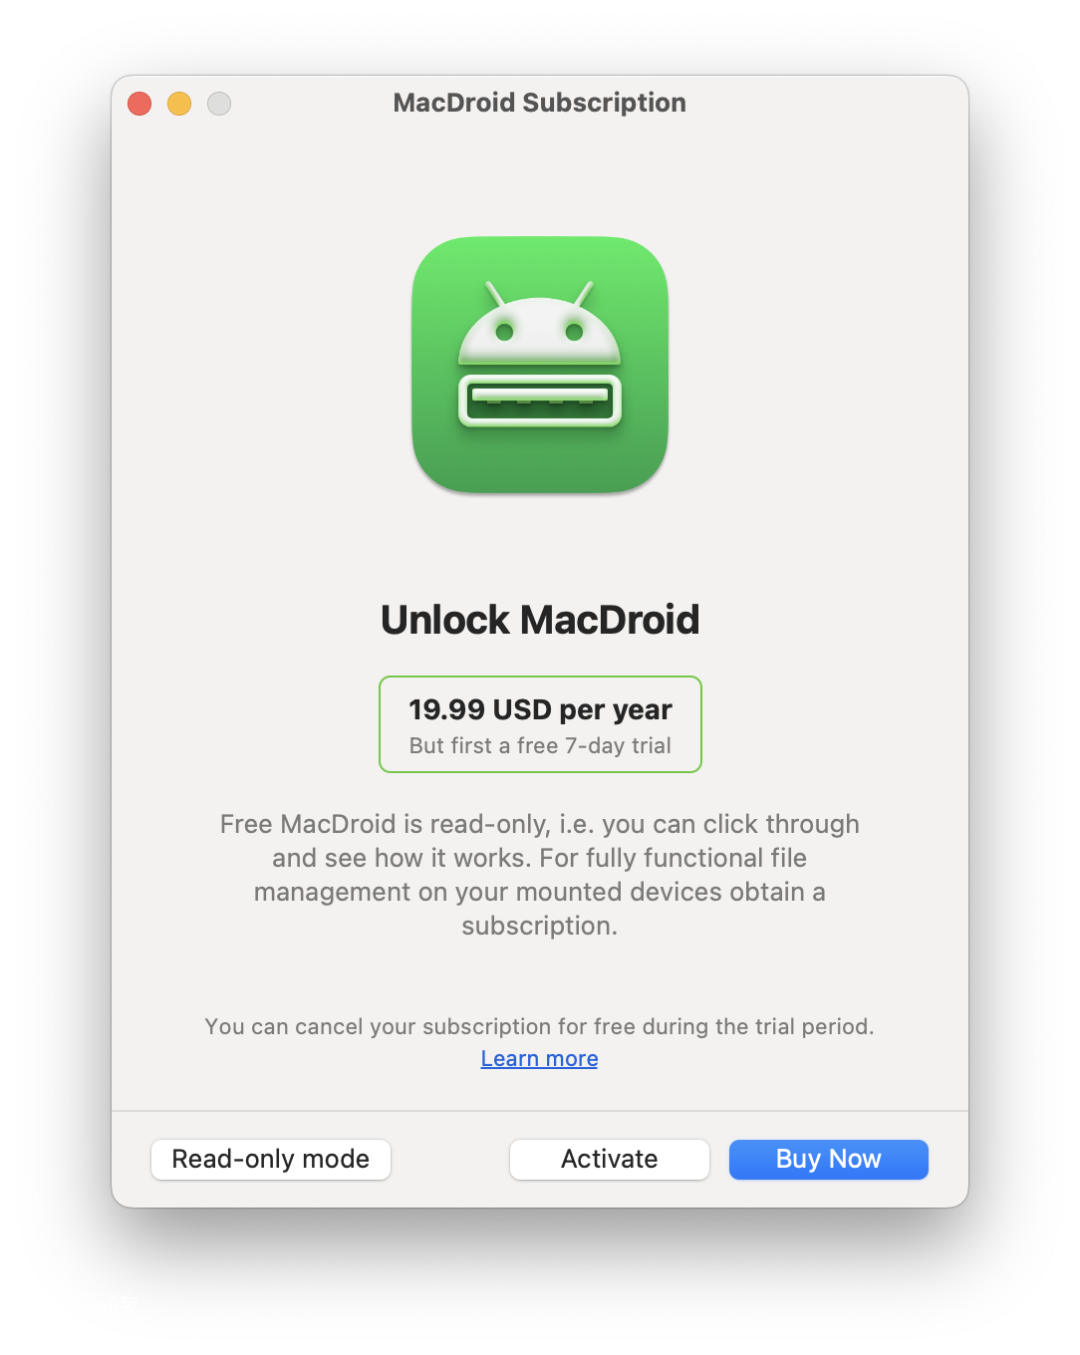Click the free 7-day trial subtitle

tap(540, 746)
